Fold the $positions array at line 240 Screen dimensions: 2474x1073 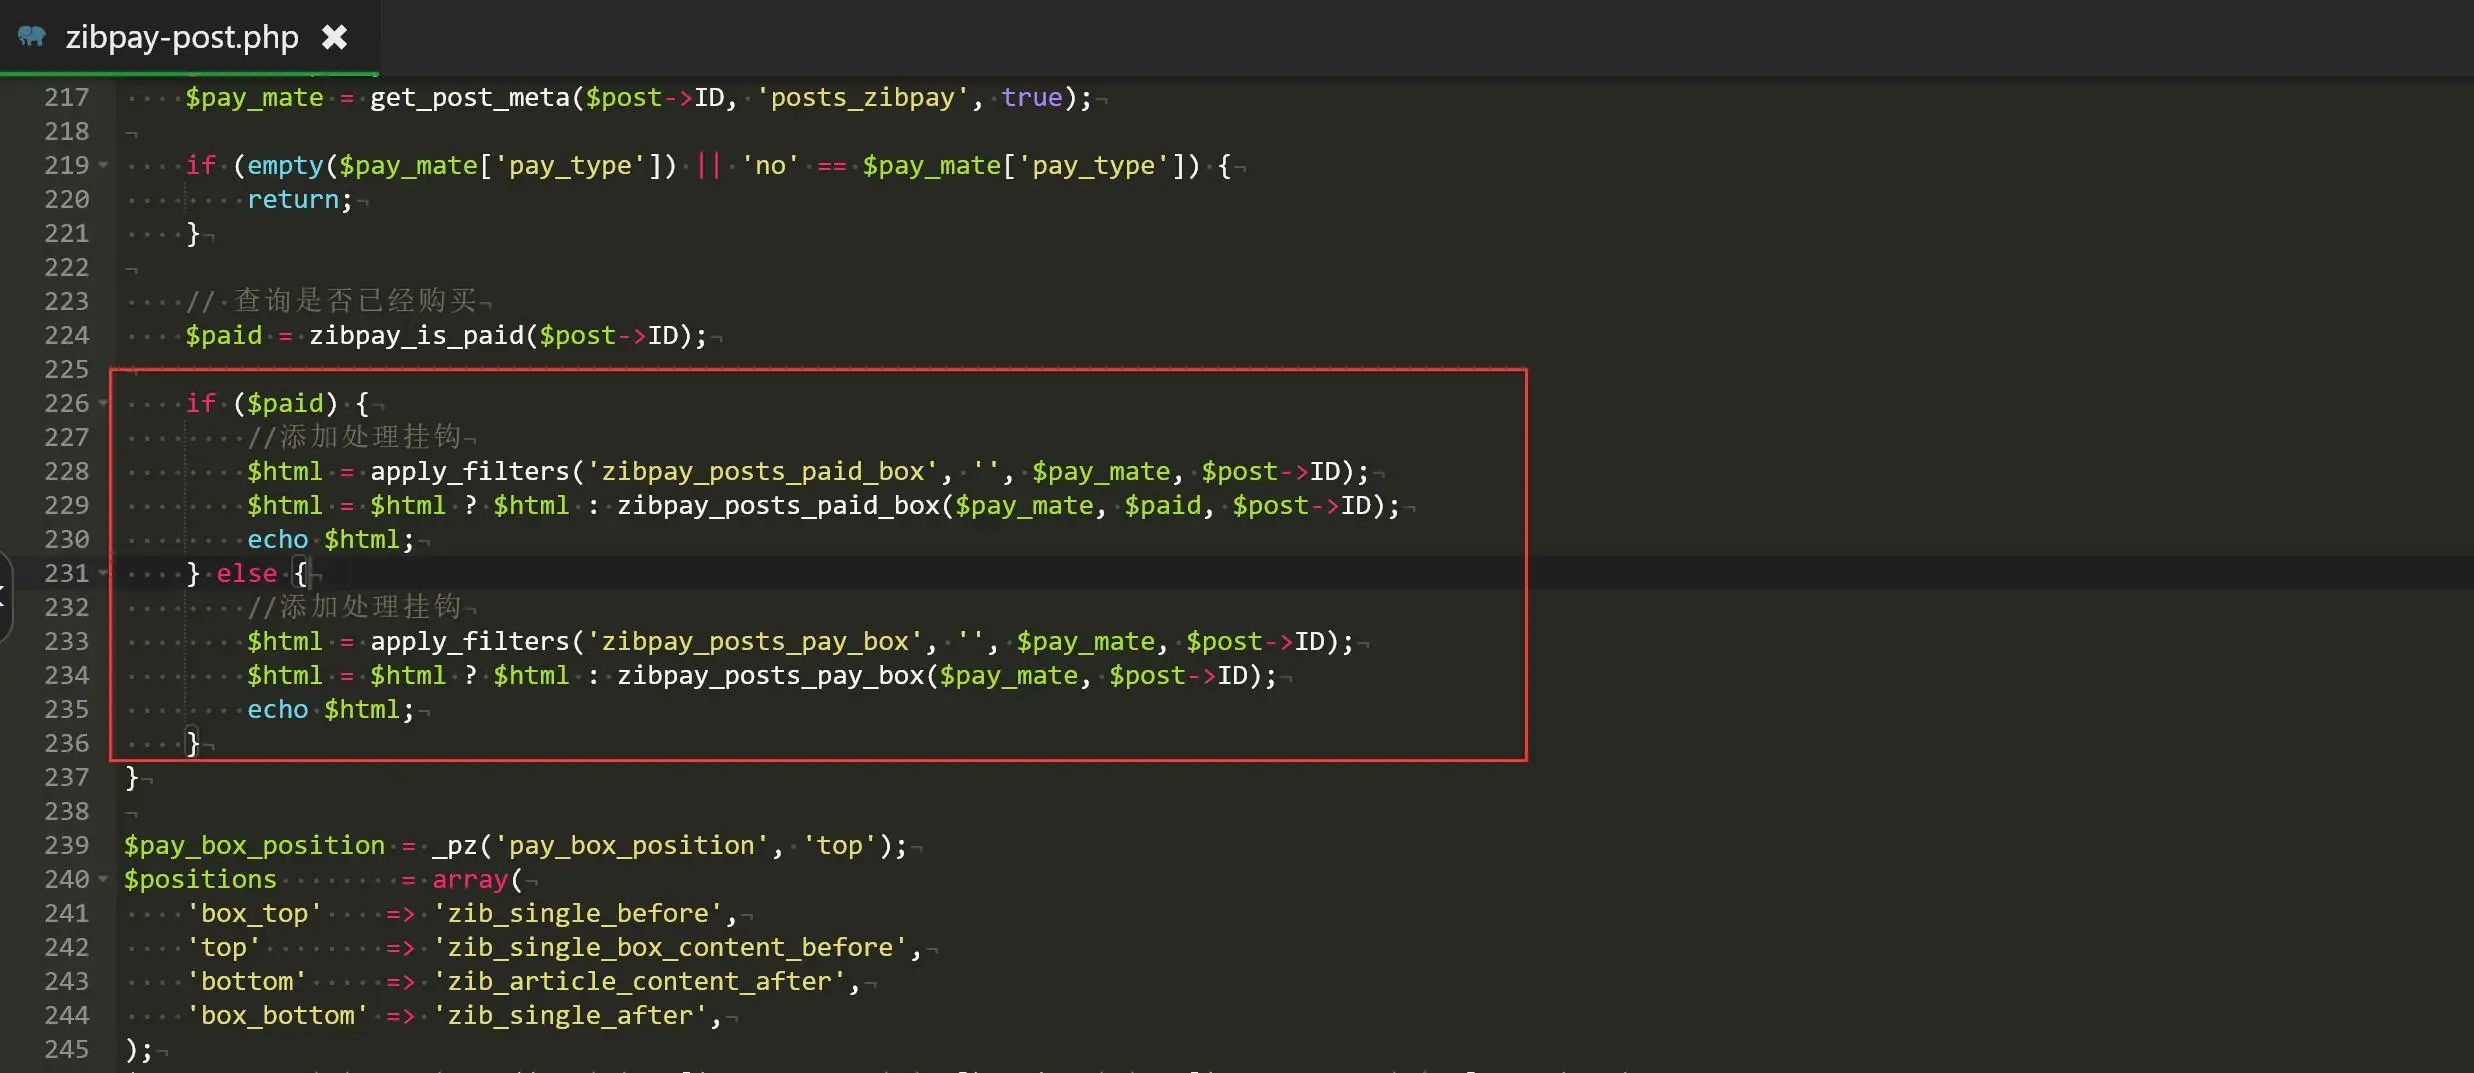pyautogui.click(x=103, y=879)
